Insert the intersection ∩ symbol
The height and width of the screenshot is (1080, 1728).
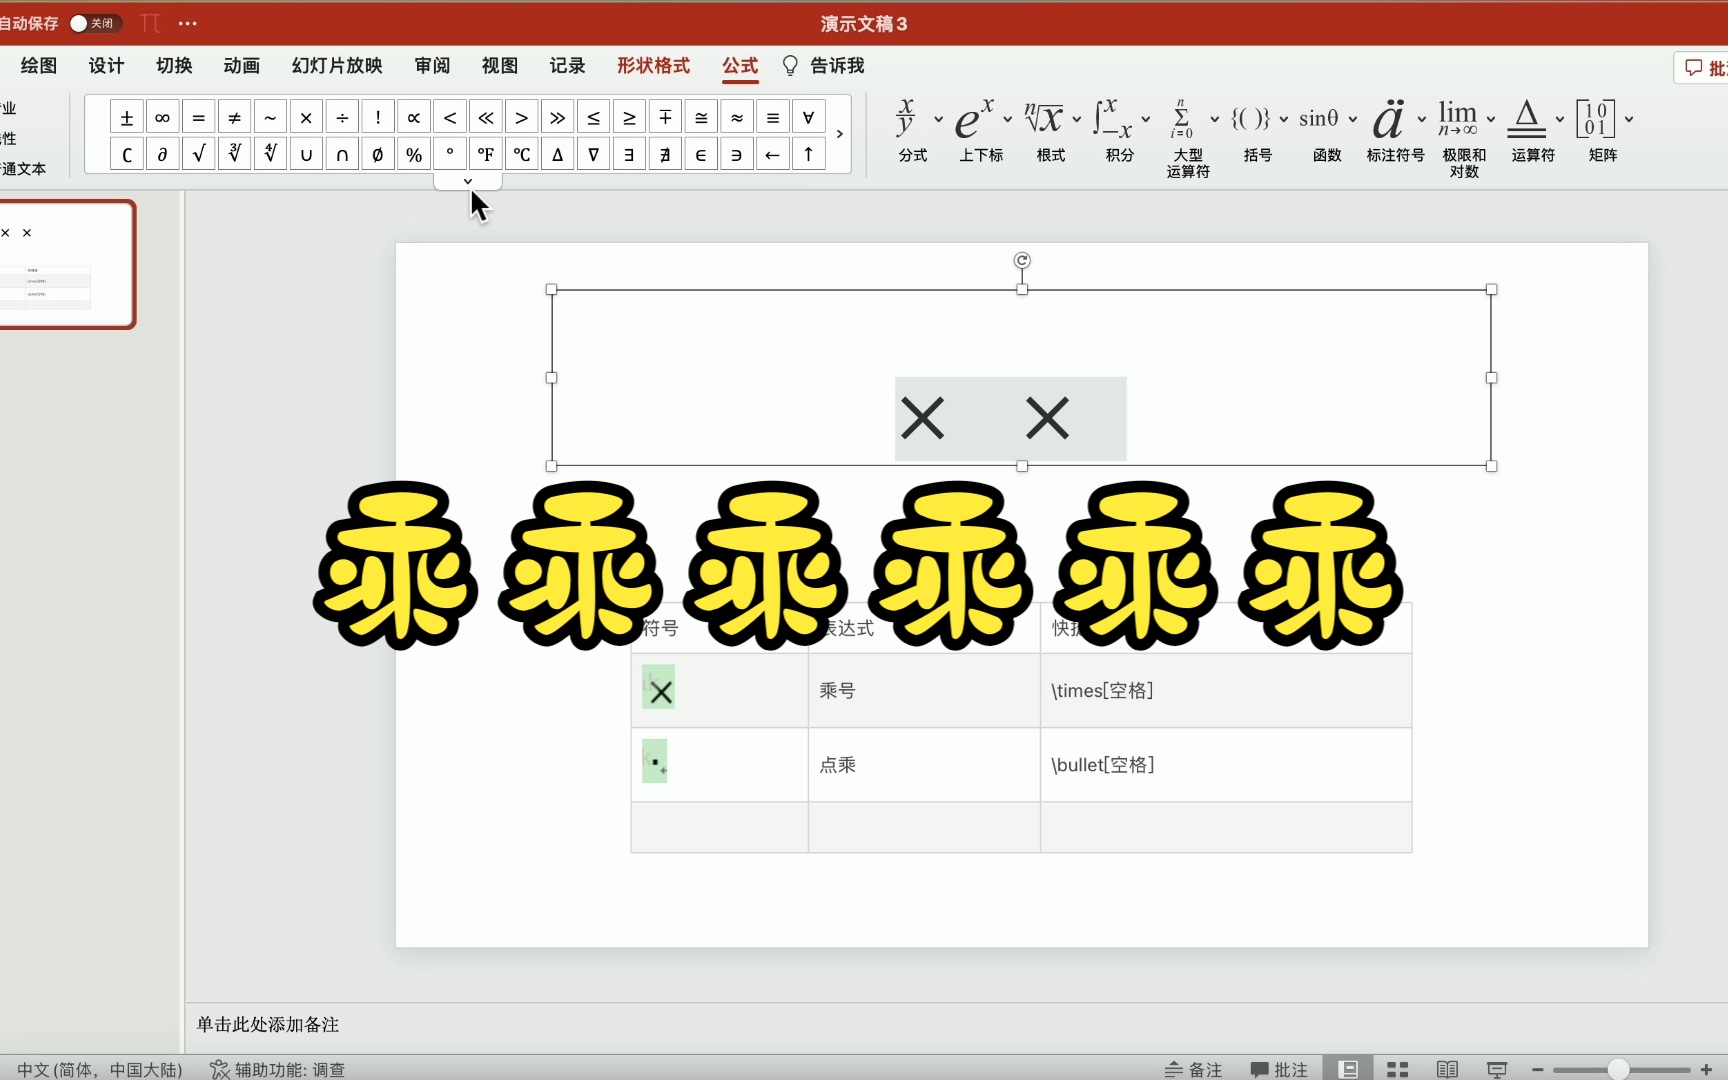point(342,154)
